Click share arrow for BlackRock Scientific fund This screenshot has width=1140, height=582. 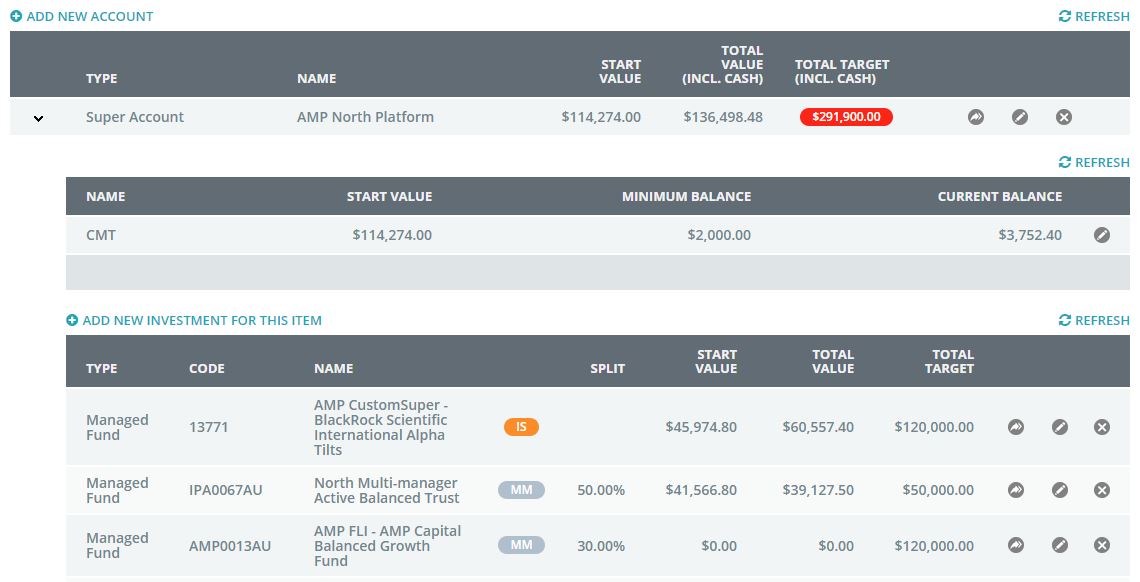click(1016, 427)
